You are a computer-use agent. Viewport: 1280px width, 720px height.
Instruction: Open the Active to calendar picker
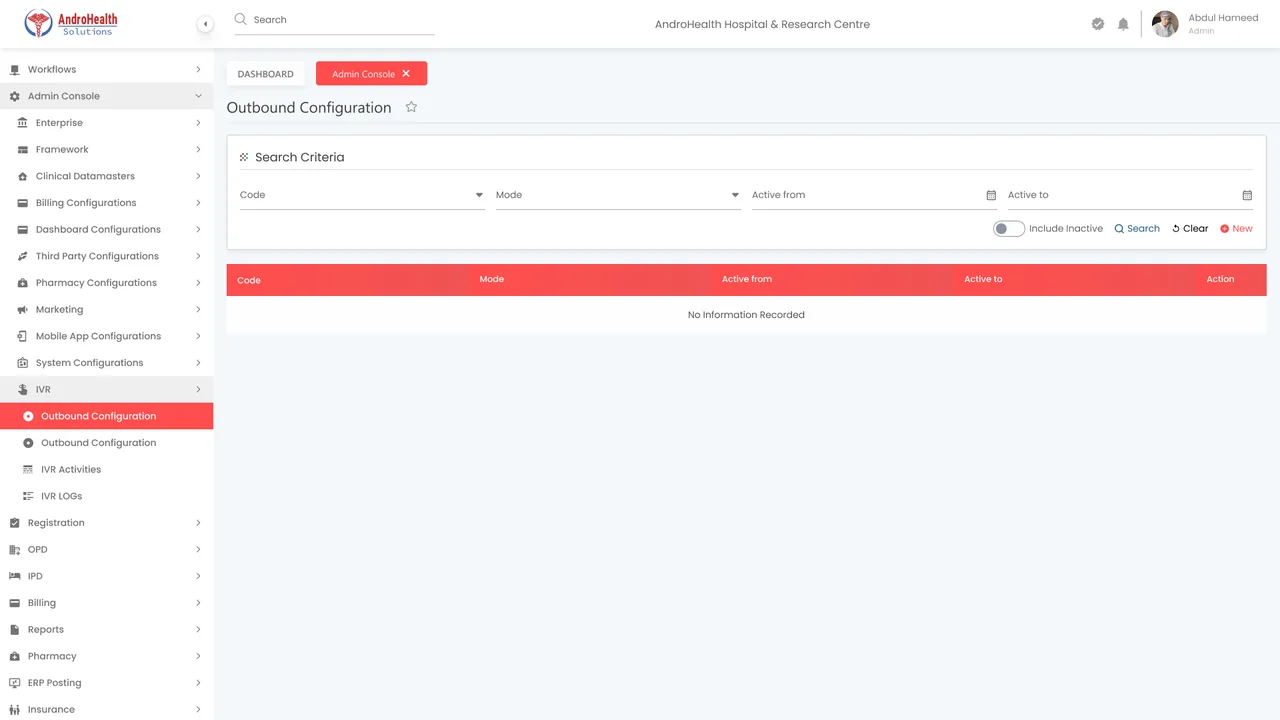click(x=1247, y=195)
